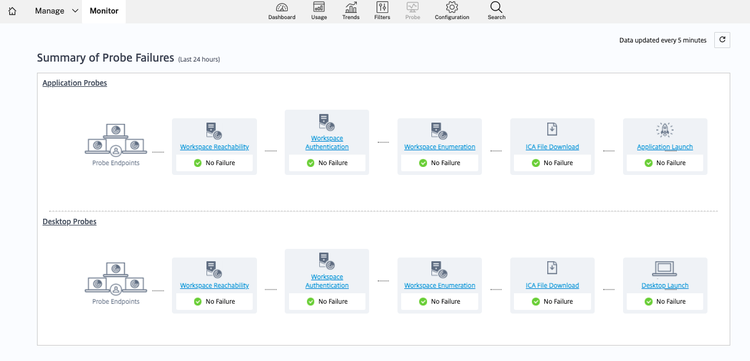The image size is (750, 361).
Task: Click Application Probes' Workspace Reachability server icon
Action: click(x=214, y=131)
